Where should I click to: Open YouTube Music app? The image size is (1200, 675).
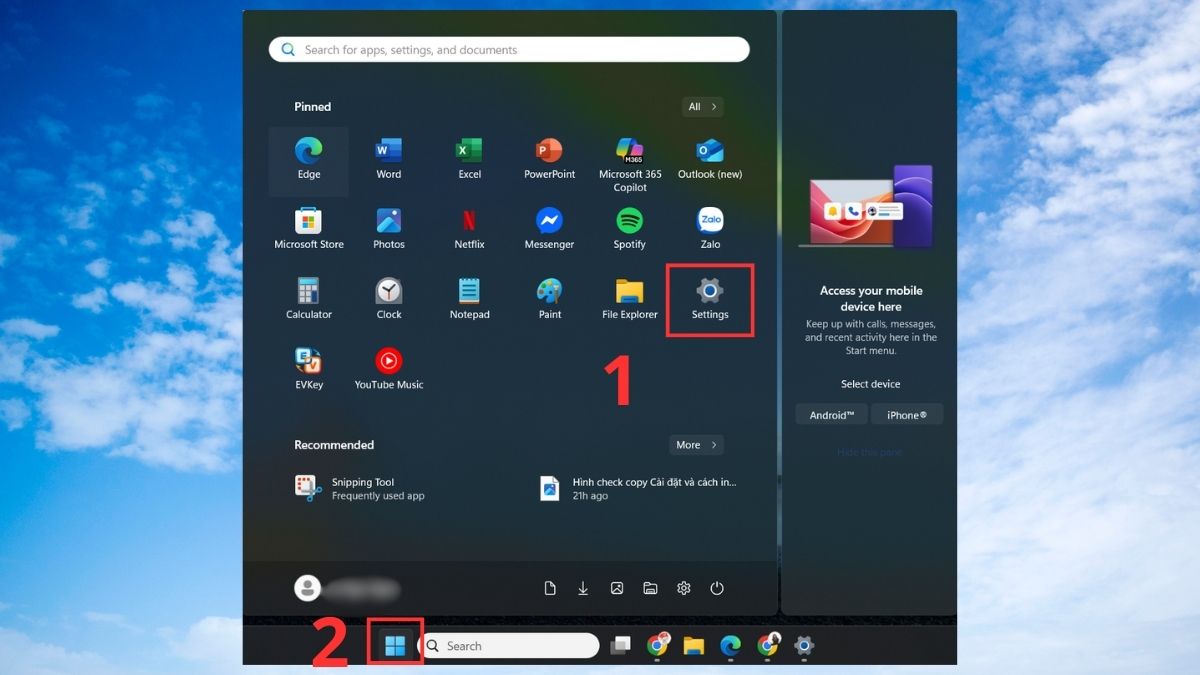[x=389, y=369]
